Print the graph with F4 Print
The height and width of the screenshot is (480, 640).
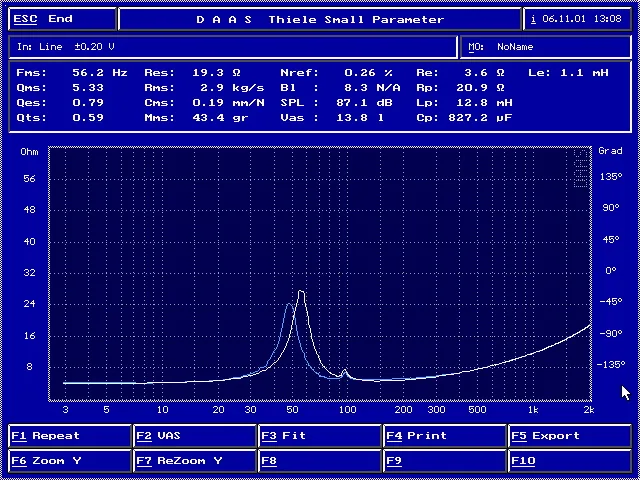[x=444, y=436]
